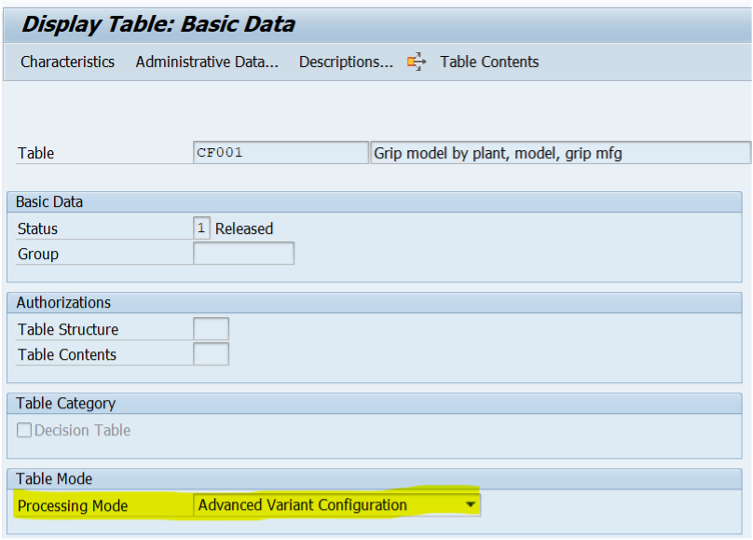753x540 pixels.
Task: Click the Table Category section header
Action: coord(66,403)
